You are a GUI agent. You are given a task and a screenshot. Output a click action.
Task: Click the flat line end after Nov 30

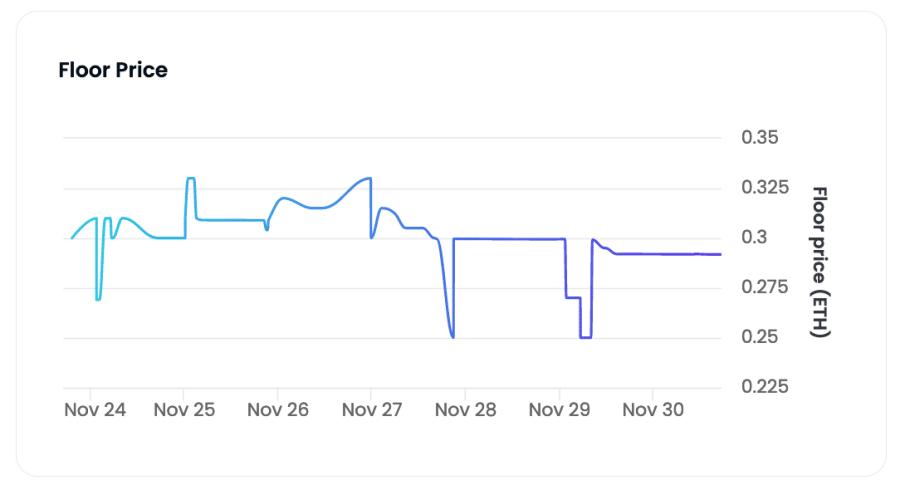pos(720,254)
